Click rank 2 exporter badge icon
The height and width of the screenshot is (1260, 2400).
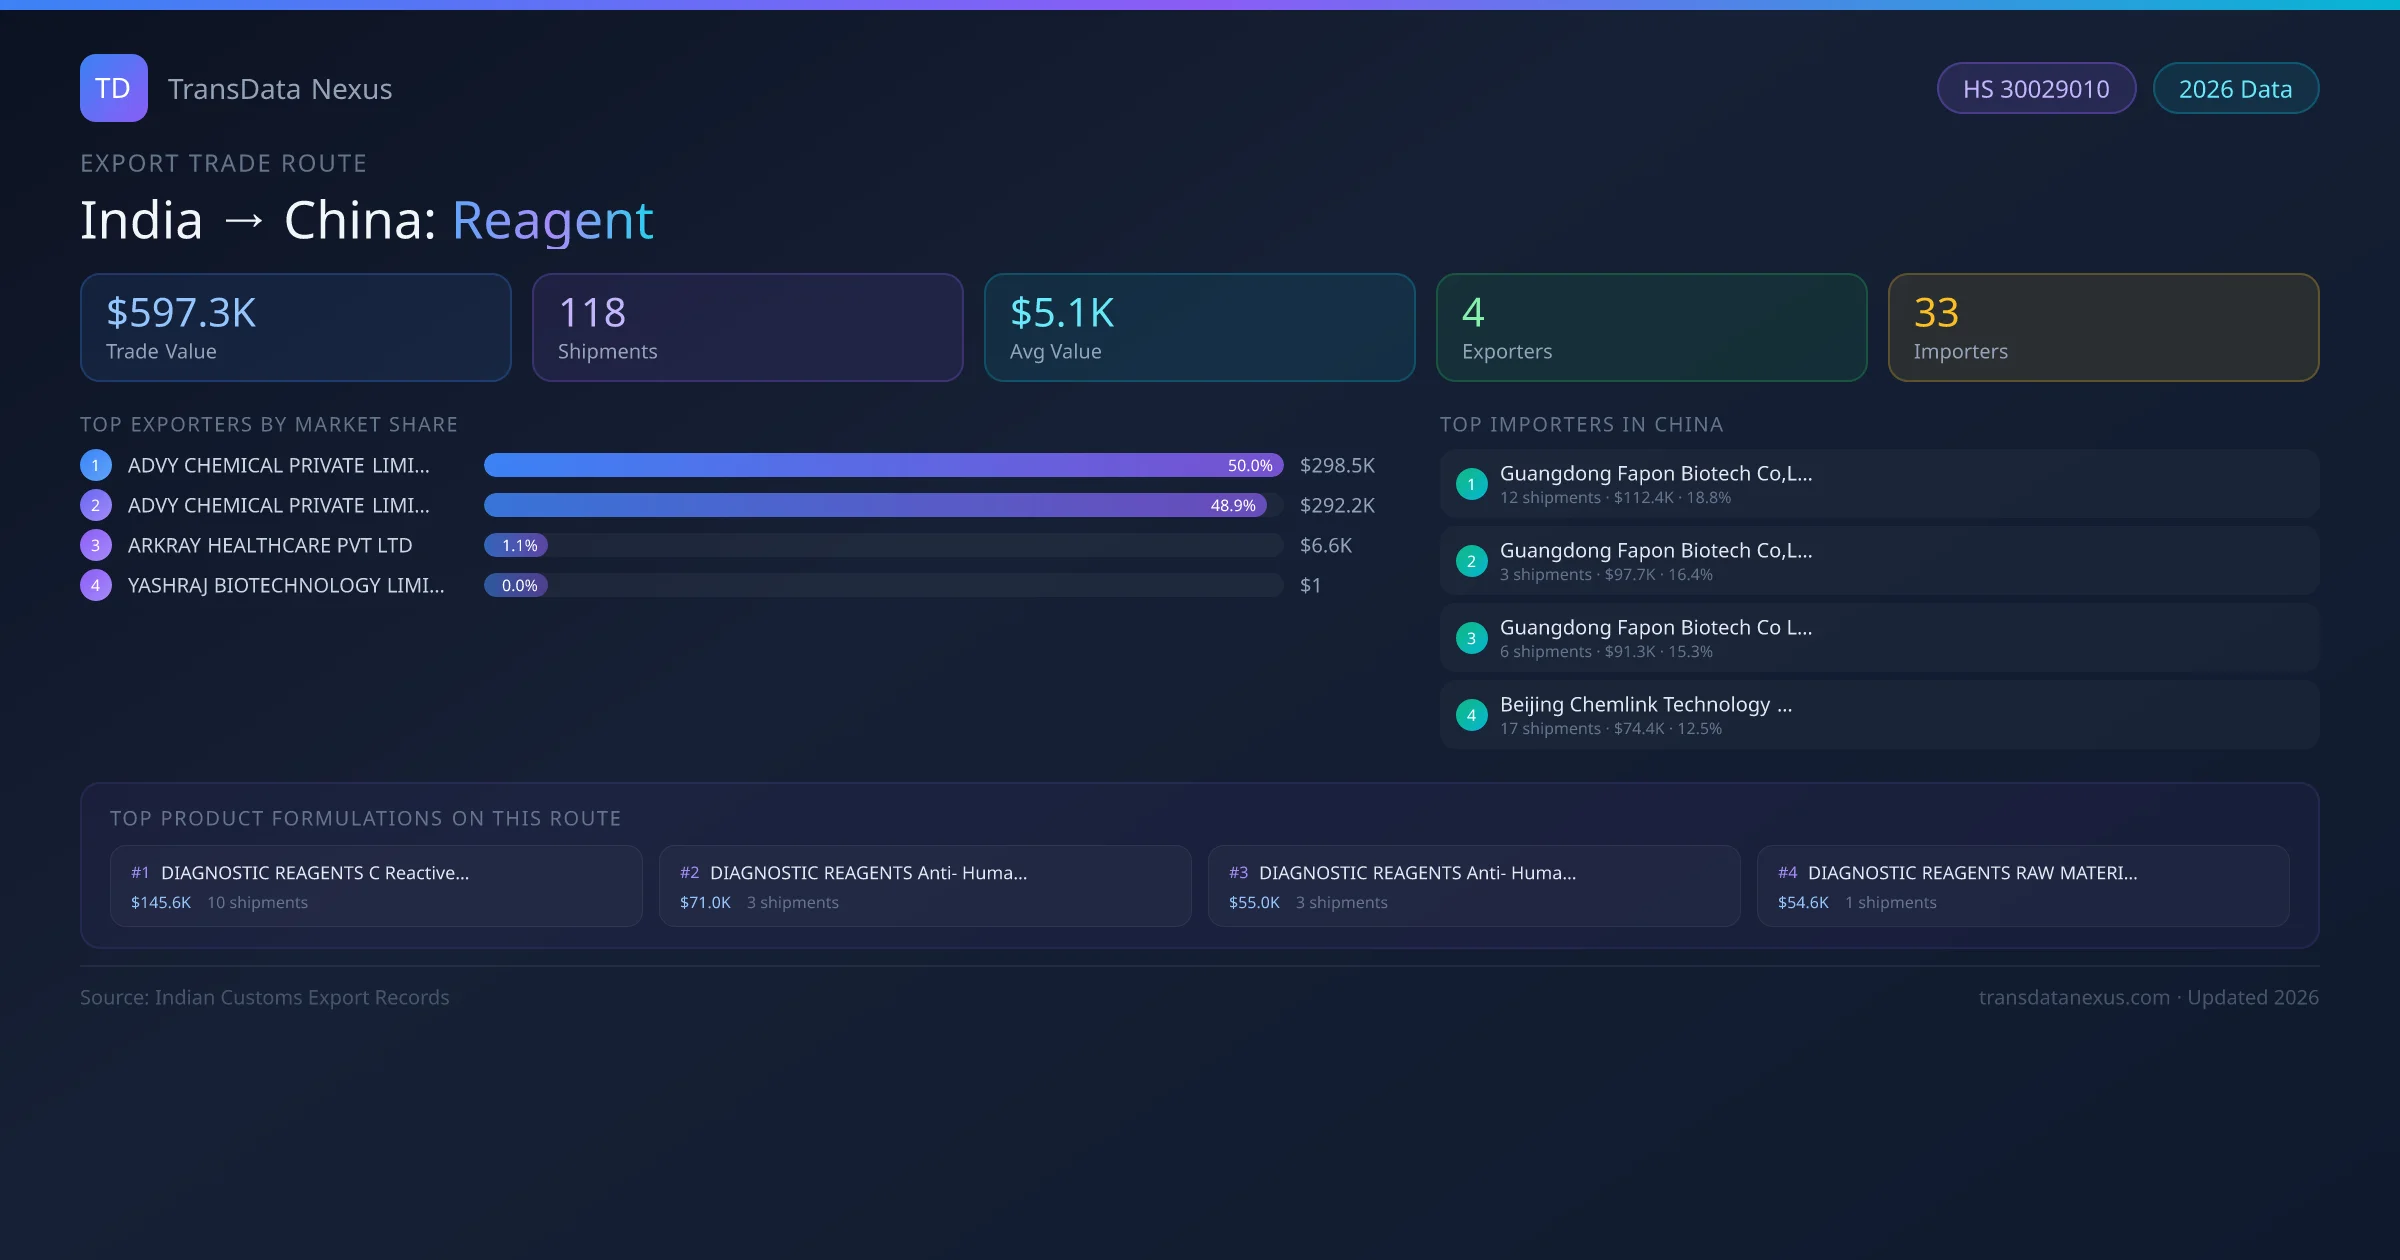[95, 505]
